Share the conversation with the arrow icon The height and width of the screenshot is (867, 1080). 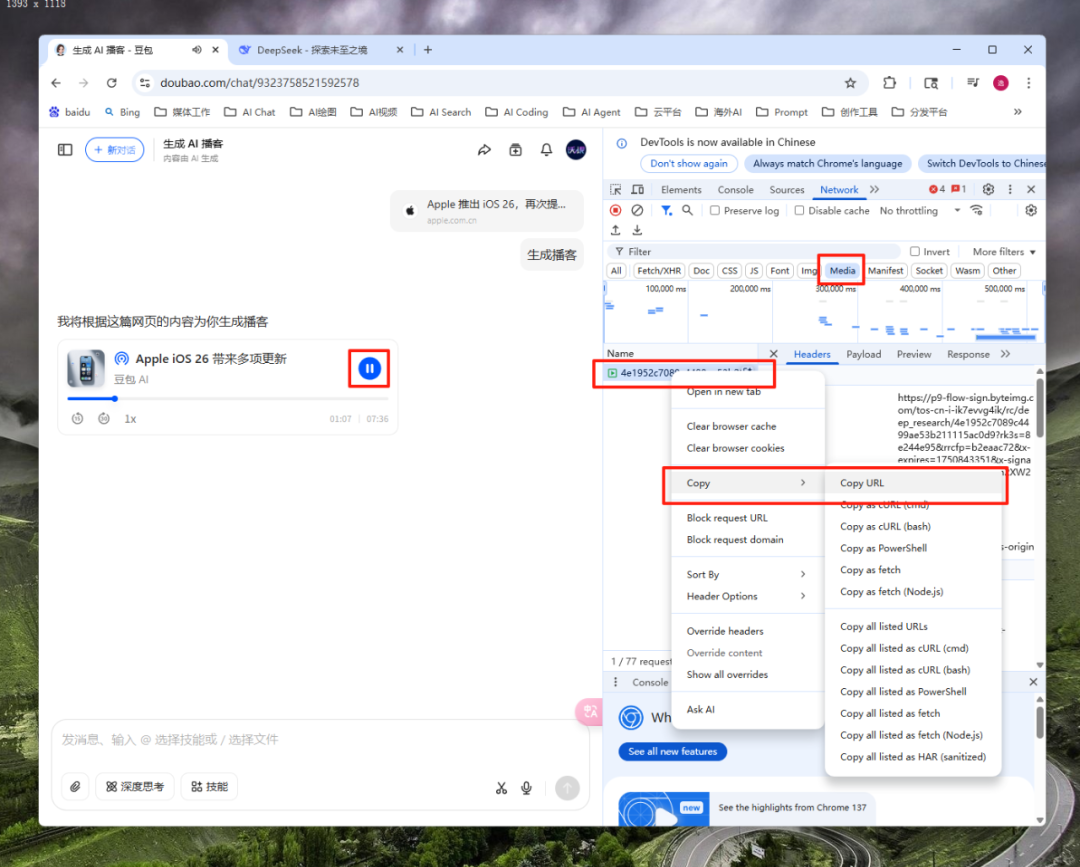tap(484, 149)
